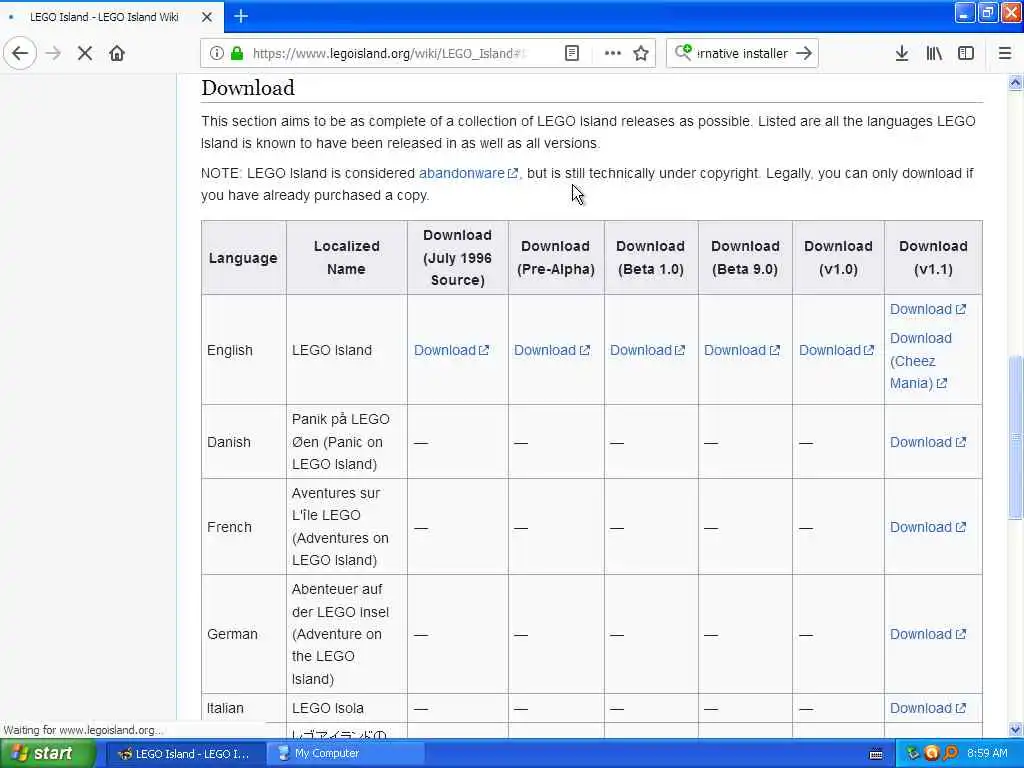Open the Firefox hamburger menu
This screenshot has width=1024, height=768.
pyautogui.click(x=1004, y=54)
